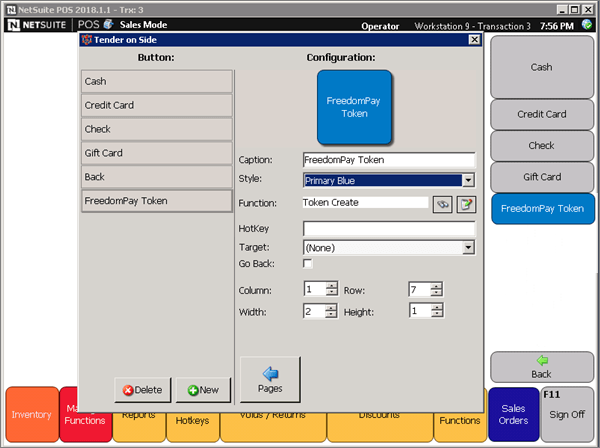Click the Column number field
Screen dimensions: 600x448
click(x=315, y=289)
